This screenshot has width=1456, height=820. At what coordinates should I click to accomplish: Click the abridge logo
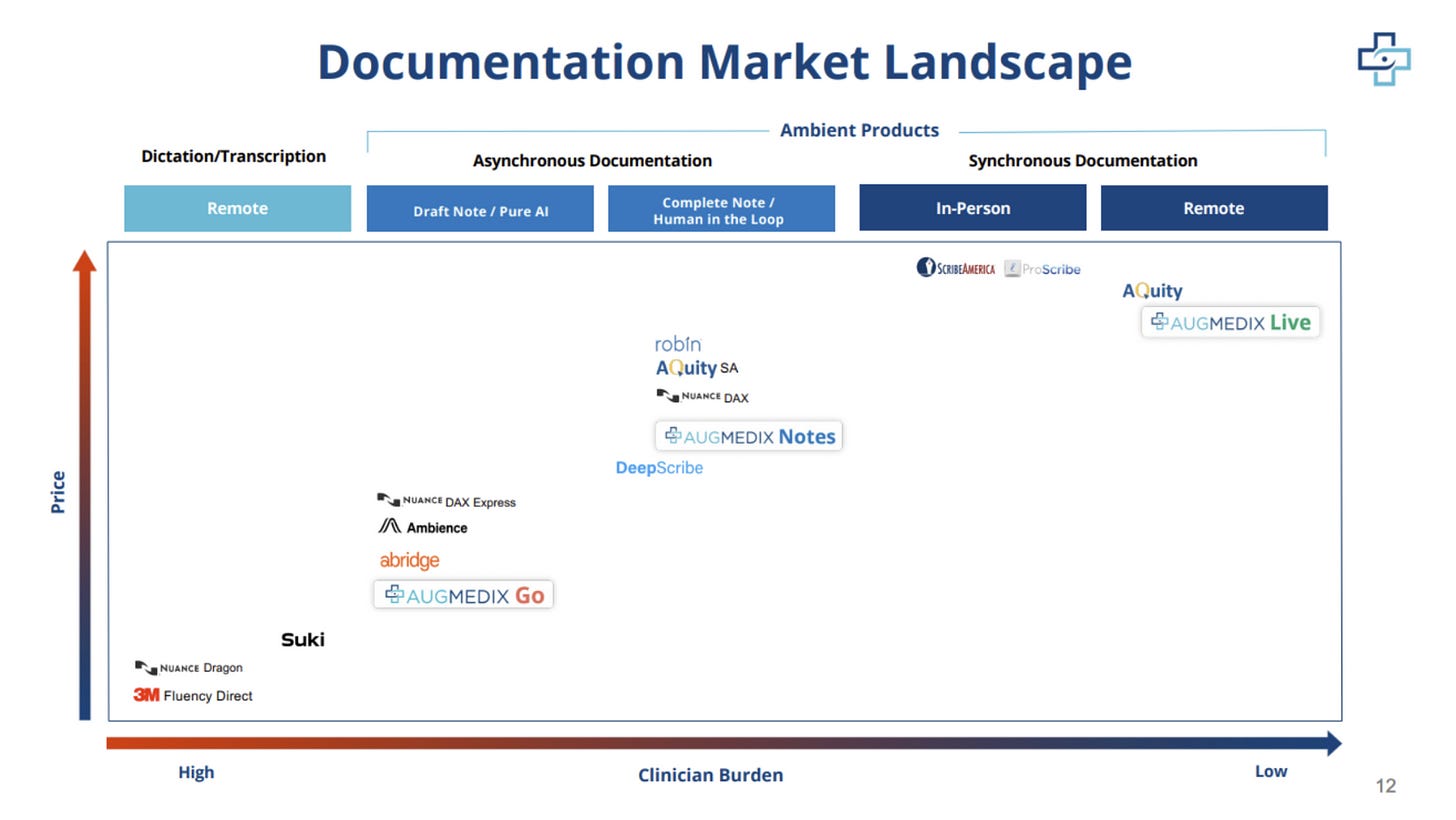click(x=409, y=560)
